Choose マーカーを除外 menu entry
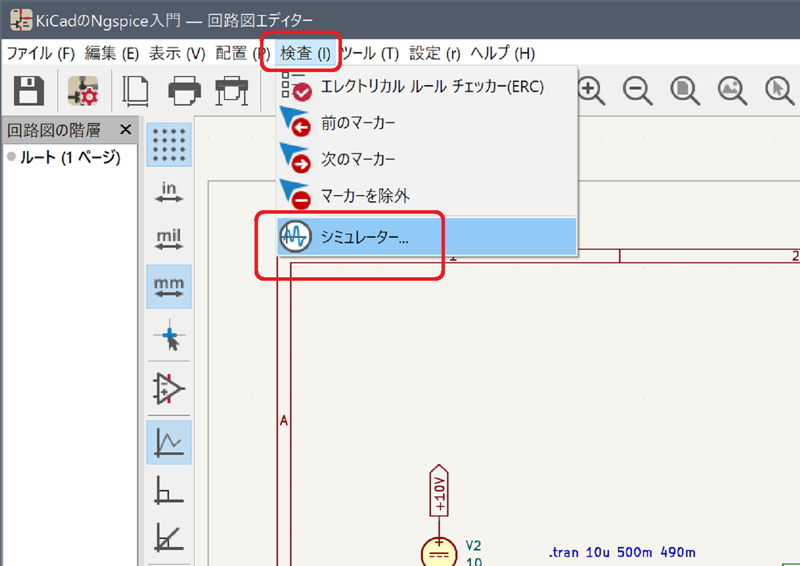The image size is (800, 566). [427, 195]
